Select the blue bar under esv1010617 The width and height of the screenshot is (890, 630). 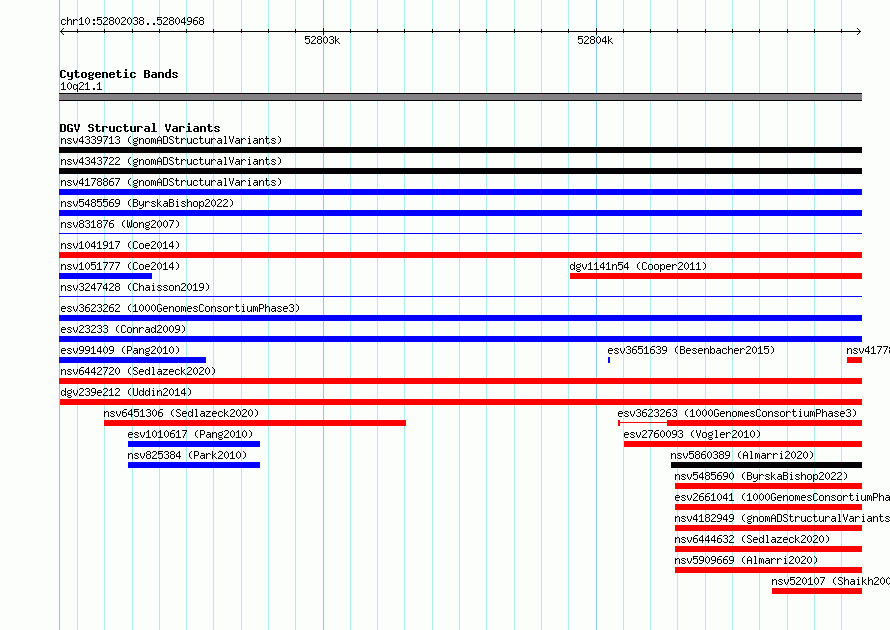point(194,444)
